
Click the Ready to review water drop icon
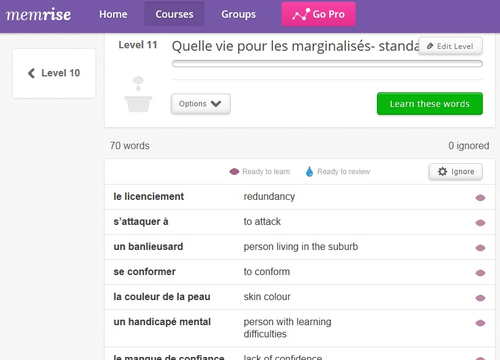tap(309, 172)
